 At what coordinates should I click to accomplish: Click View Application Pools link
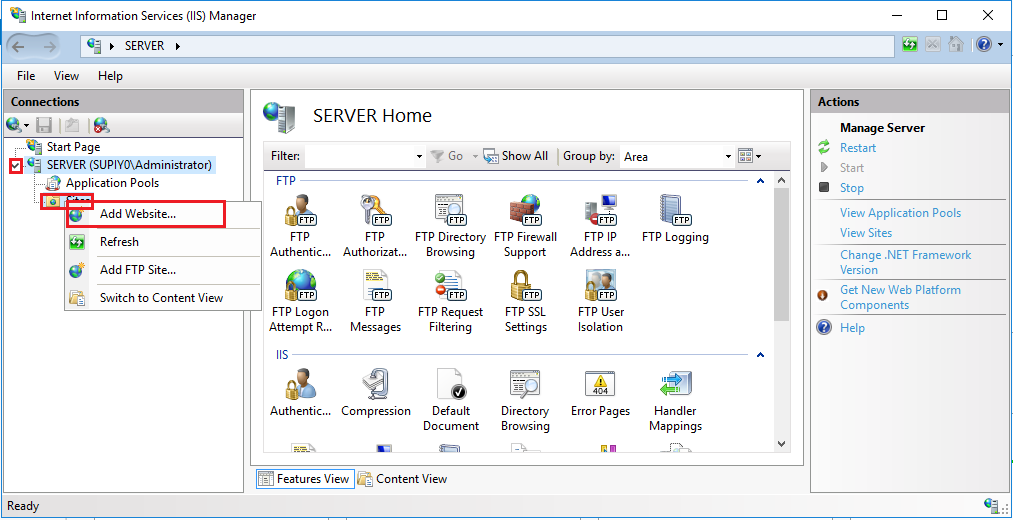point(900,213)
